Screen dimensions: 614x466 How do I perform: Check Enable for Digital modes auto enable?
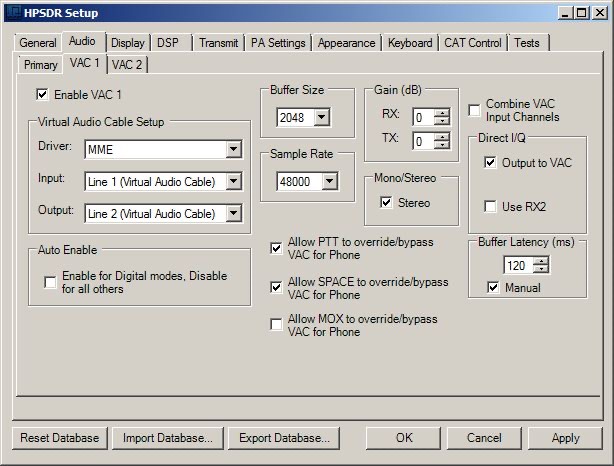pos(50,282)
